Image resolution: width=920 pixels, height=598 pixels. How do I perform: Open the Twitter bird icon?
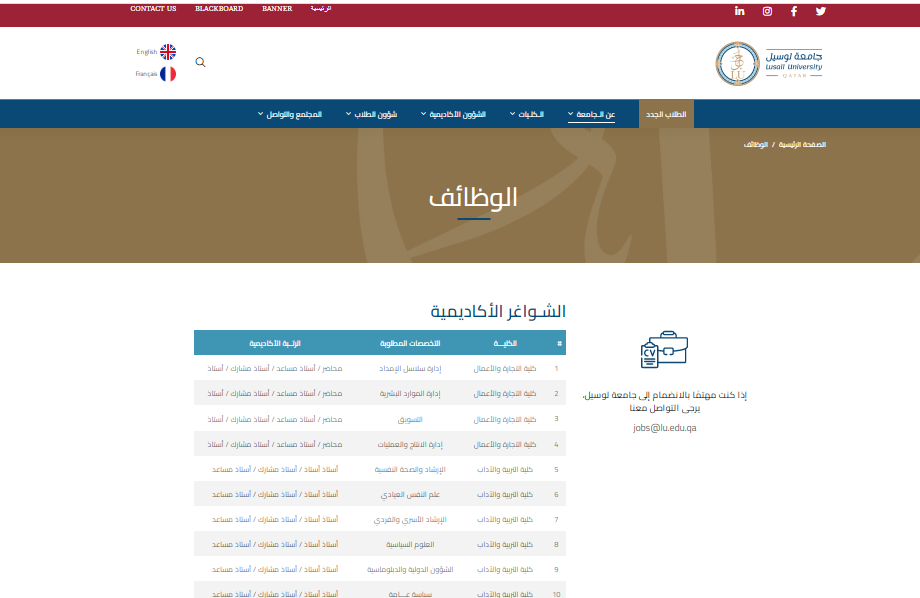click(x=821, y=11)
